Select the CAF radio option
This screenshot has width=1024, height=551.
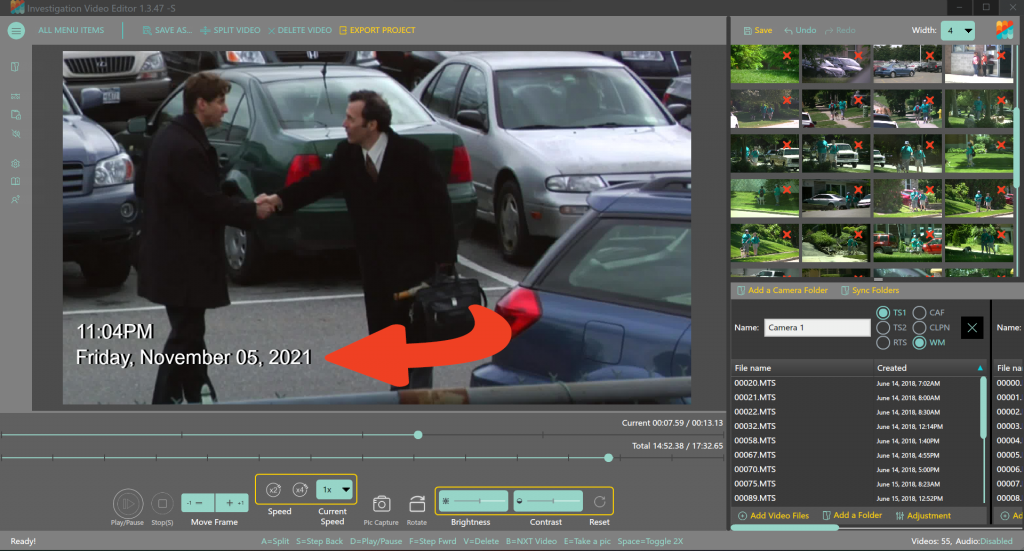point(921,312)
